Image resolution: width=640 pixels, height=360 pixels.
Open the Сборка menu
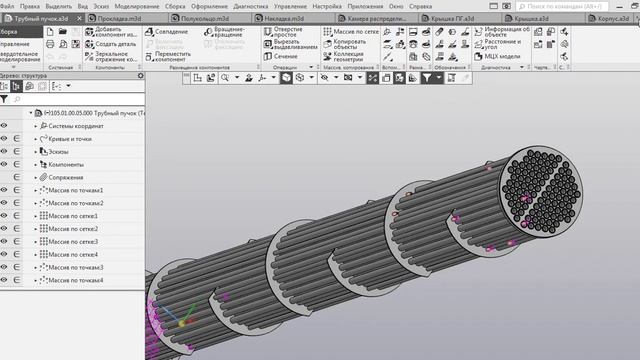[x=175, y=6]
